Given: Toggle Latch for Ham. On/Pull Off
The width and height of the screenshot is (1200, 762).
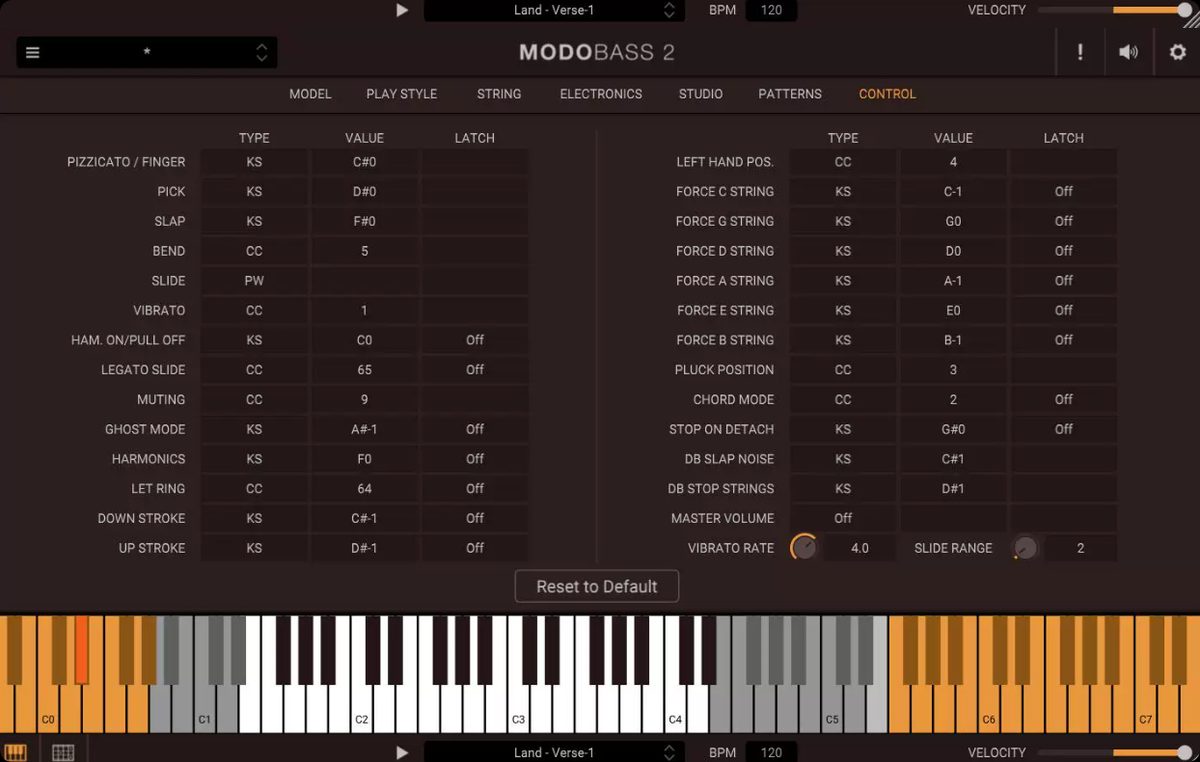Looking at the screenshot, I should click(x=475, y=340).
